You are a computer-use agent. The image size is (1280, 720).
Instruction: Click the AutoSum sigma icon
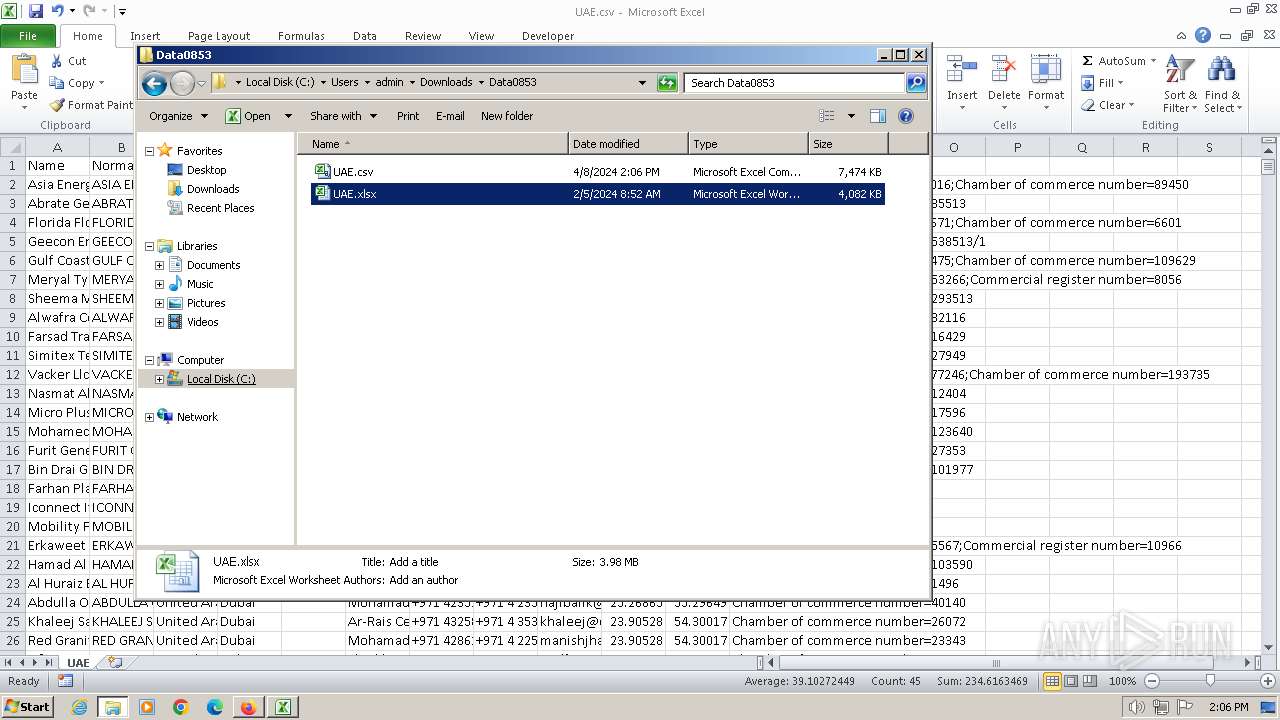pos(1088,61)
